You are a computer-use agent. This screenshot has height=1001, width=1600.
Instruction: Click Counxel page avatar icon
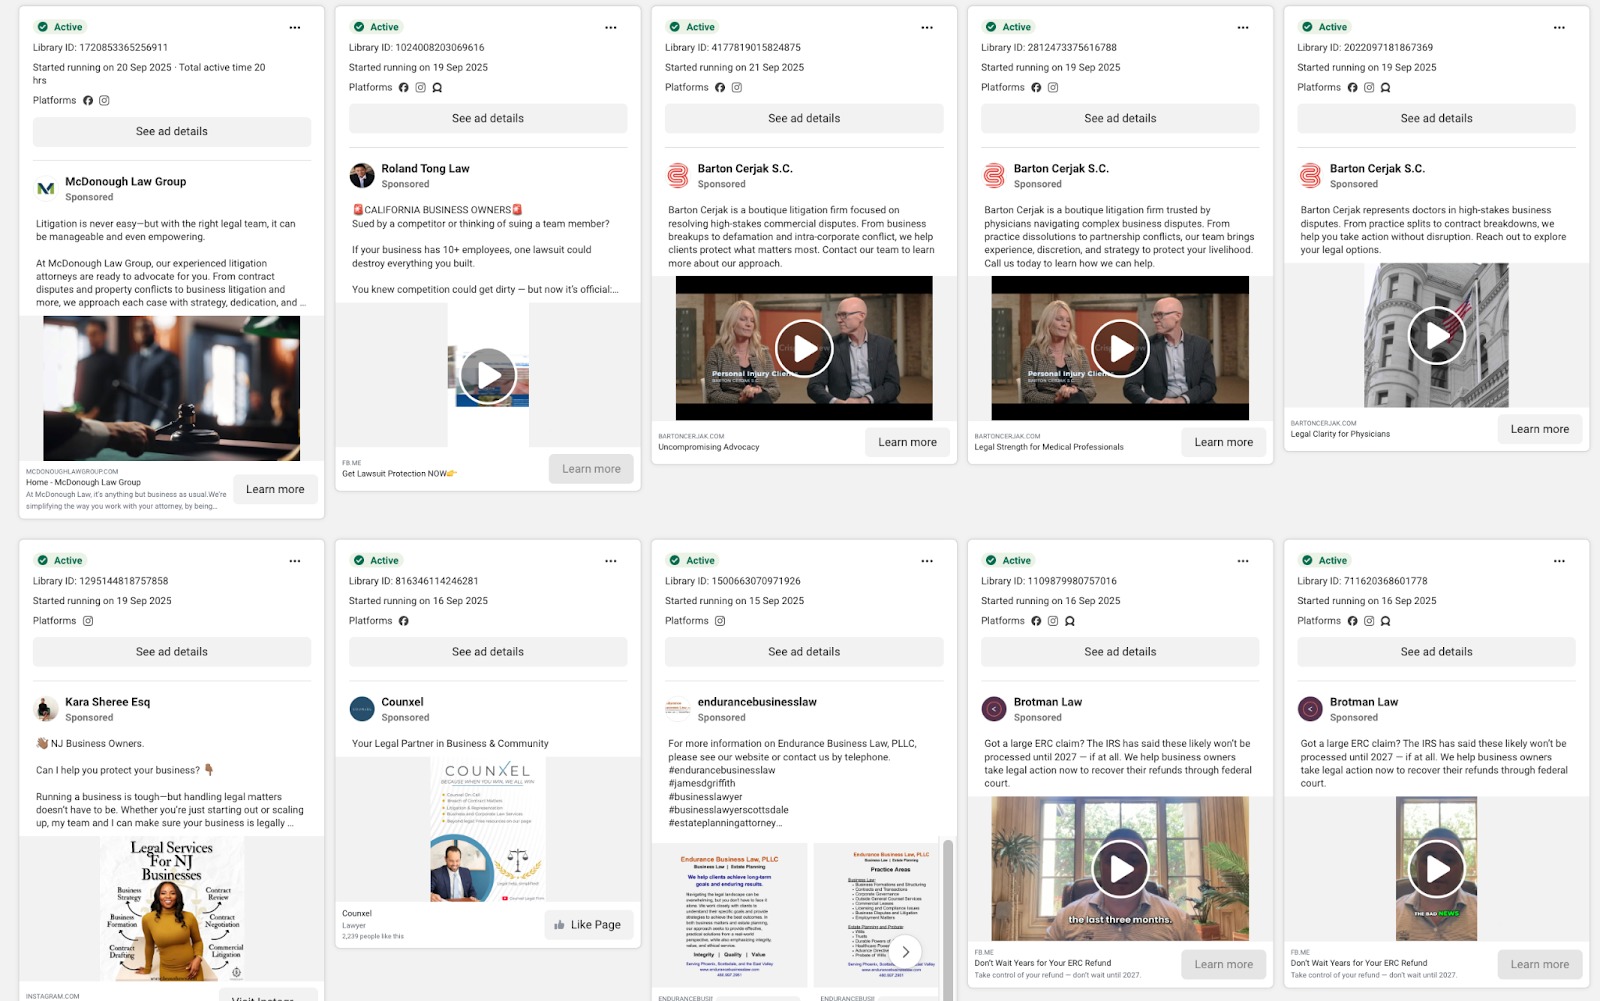[x=362, y=709]
